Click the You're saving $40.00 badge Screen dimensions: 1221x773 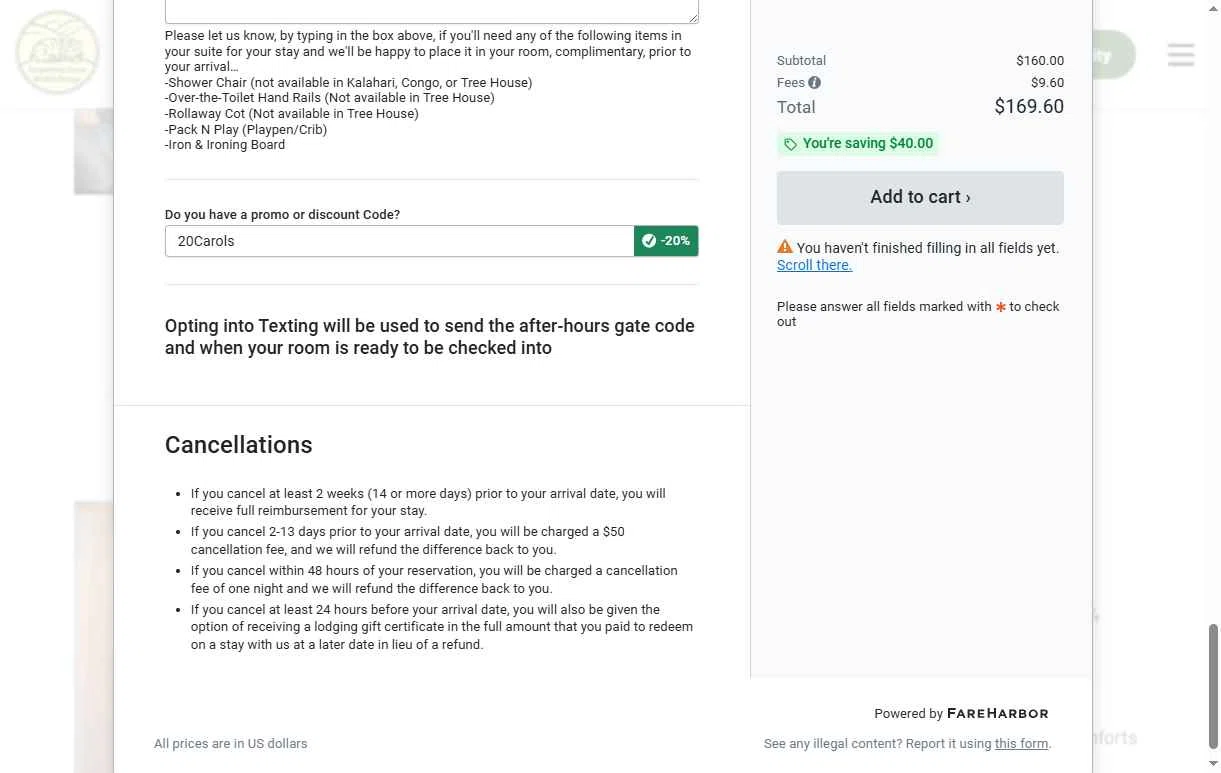(858, 144)
